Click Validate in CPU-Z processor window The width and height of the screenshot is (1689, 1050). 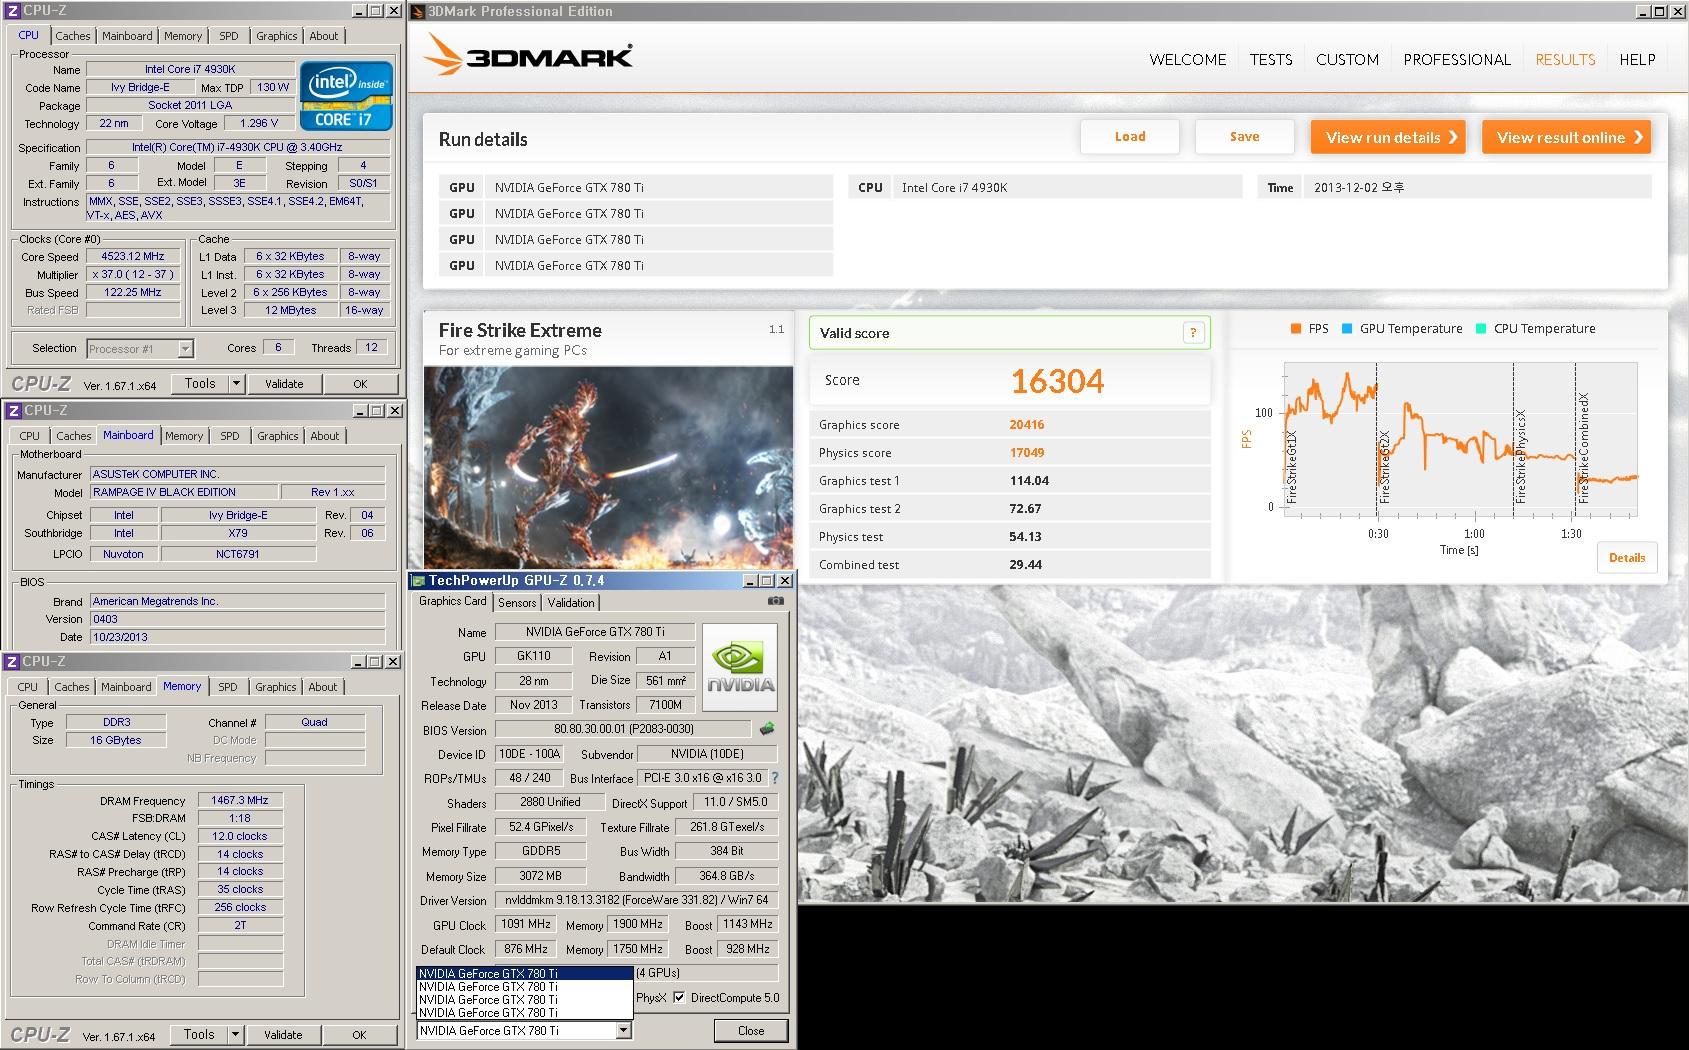coord(284,383)
